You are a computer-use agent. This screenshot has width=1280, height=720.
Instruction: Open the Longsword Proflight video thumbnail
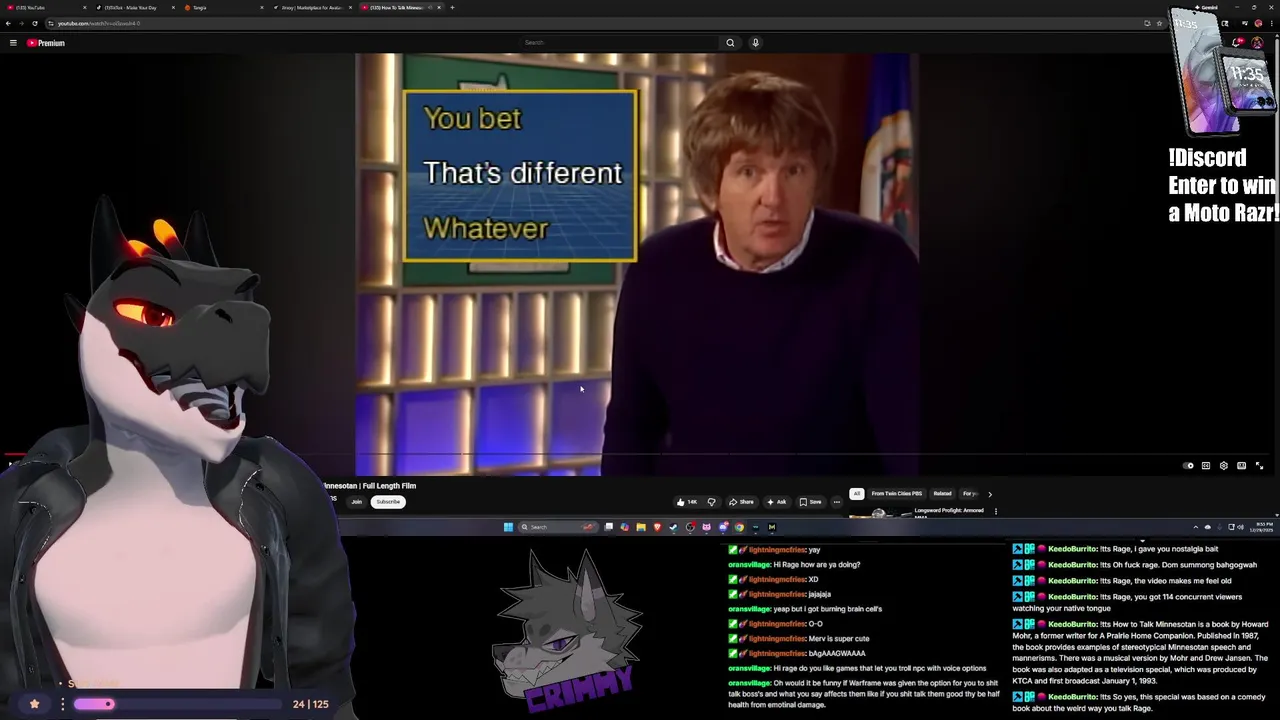(878, 513)
